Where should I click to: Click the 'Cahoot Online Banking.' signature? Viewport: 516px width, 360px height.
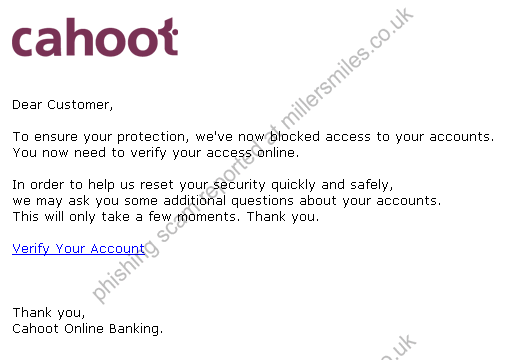tap(88, 329)
